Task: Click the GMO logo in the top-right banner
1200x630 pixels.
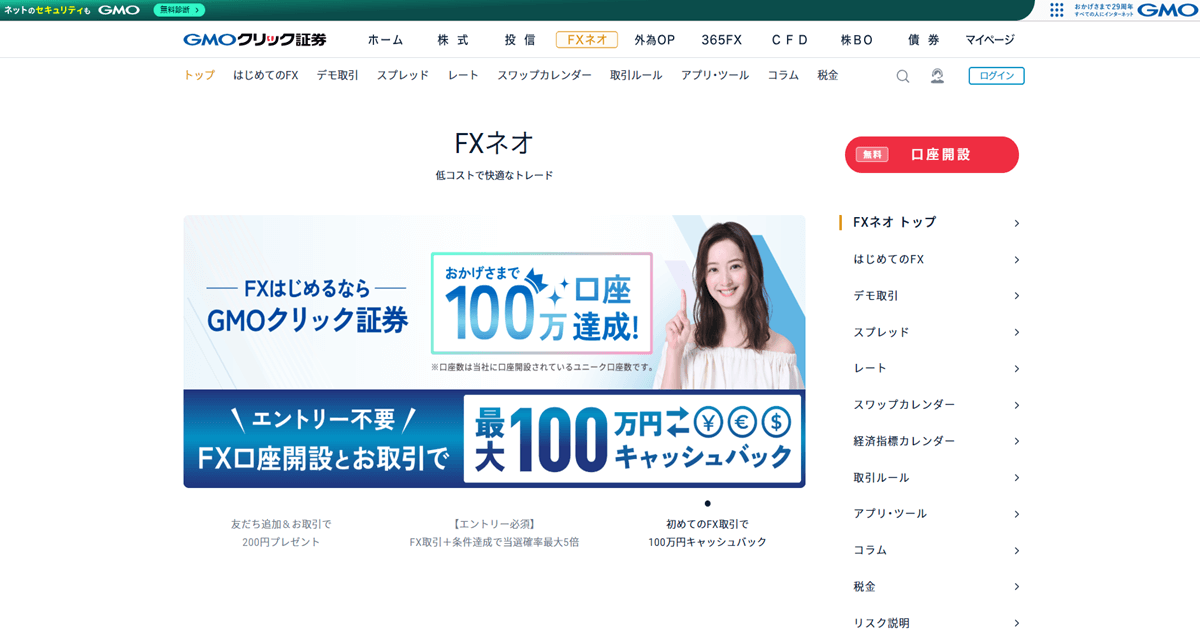Action: (1167, 10)
